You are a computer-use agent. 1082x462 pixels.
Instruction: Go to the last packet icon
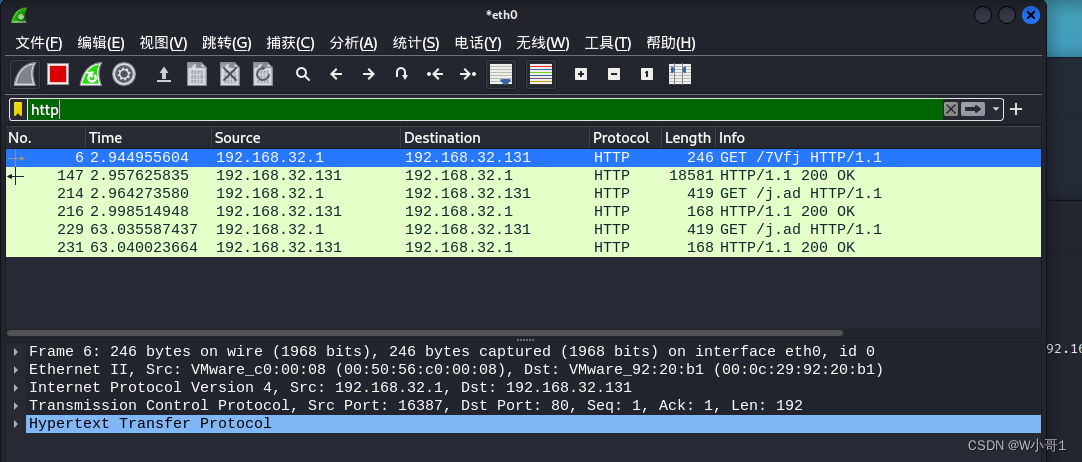[468, 74]
